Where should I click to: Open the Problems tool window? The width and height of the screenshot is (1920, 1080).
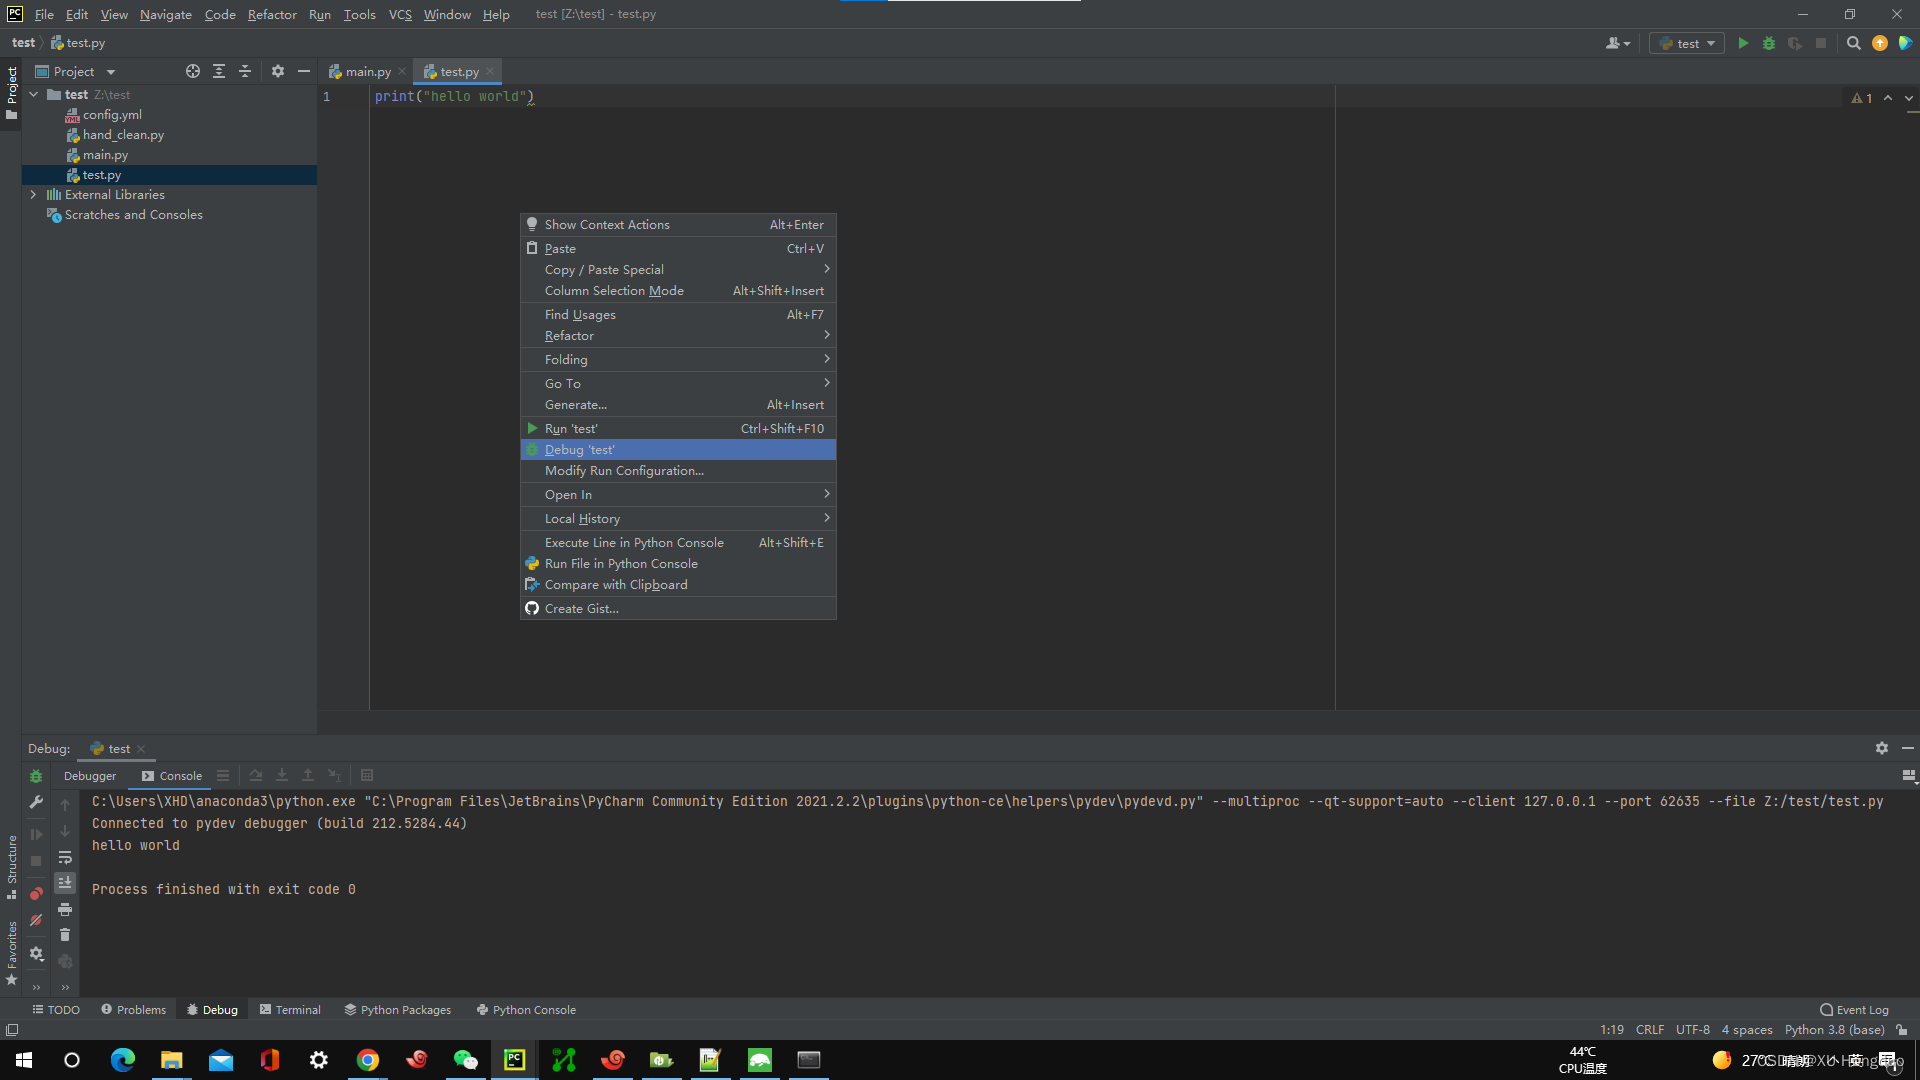pyautogui.click(x=133, y=1009)
